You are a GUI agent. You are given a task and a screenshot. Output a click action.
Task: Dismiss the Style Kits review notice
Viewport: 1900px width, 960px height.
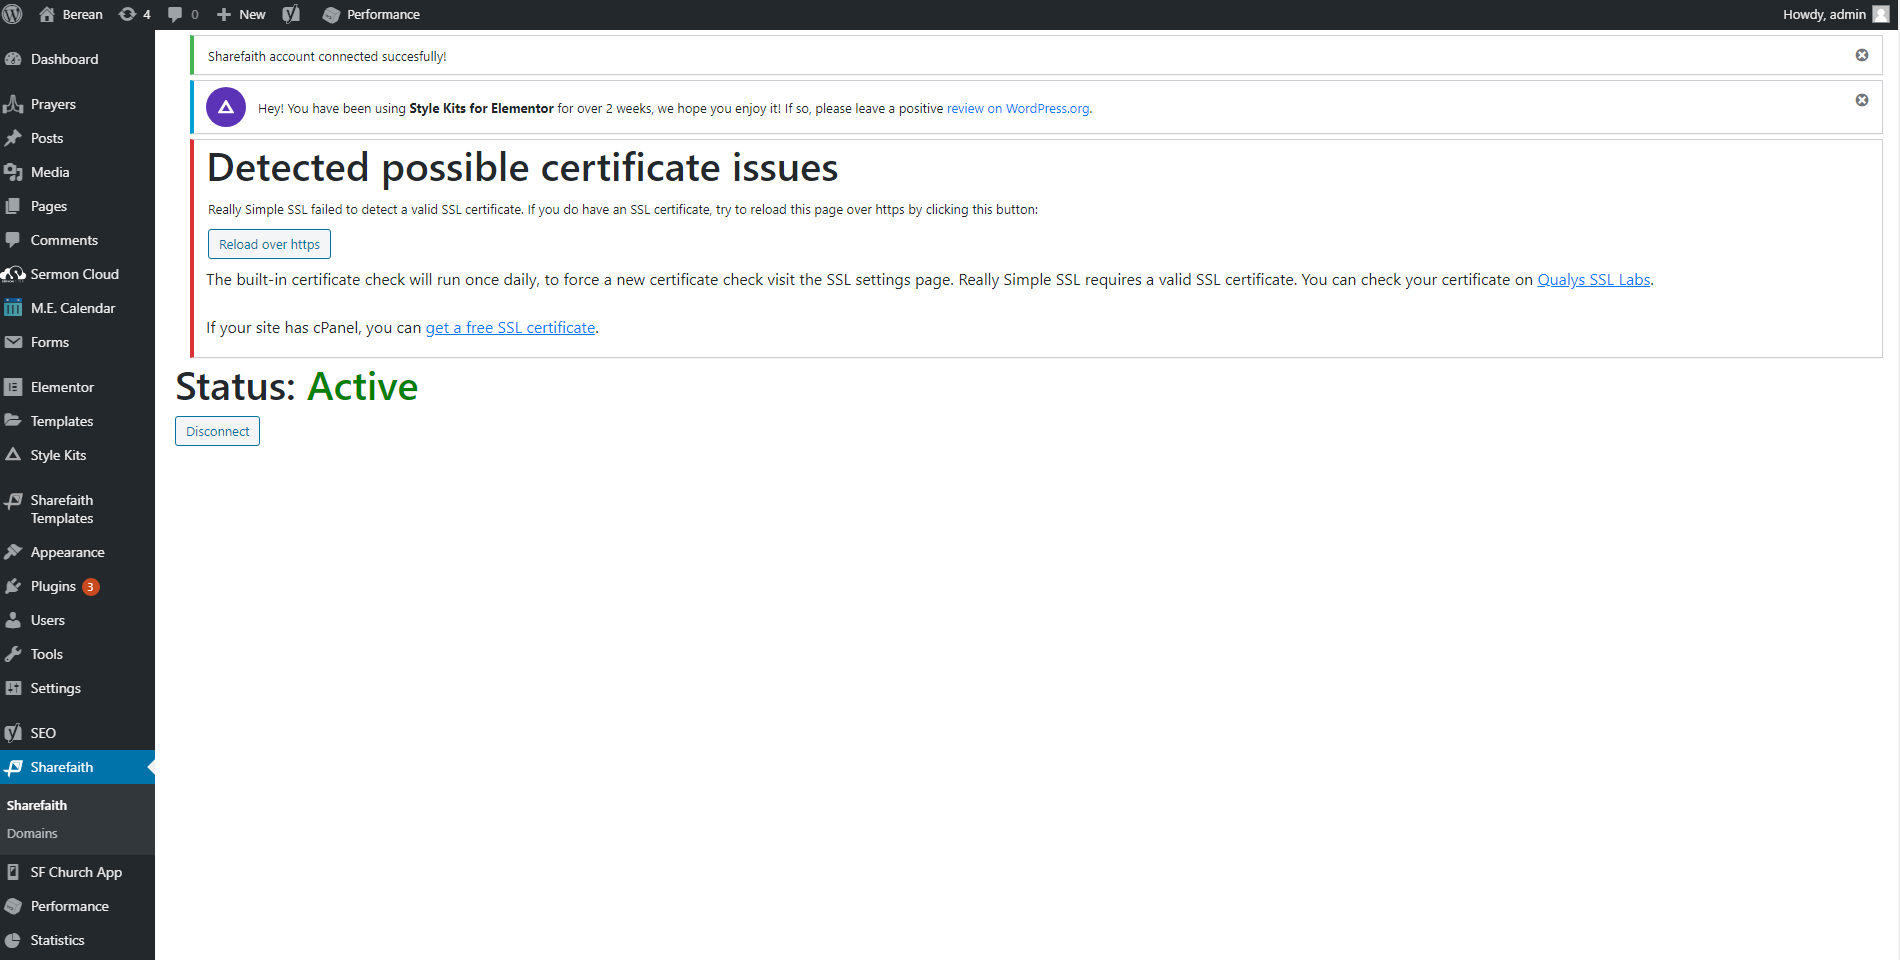tap(1861, 100)
